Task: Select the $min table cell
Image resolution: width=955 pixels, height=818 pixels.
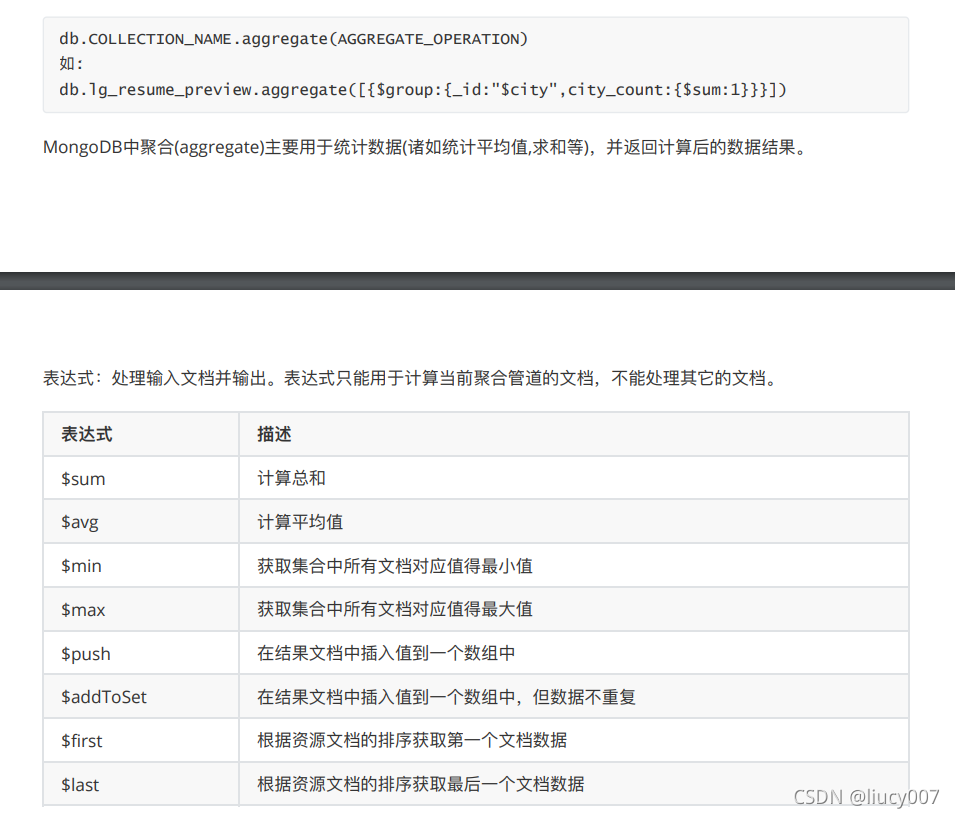Action: coord(141,566)
